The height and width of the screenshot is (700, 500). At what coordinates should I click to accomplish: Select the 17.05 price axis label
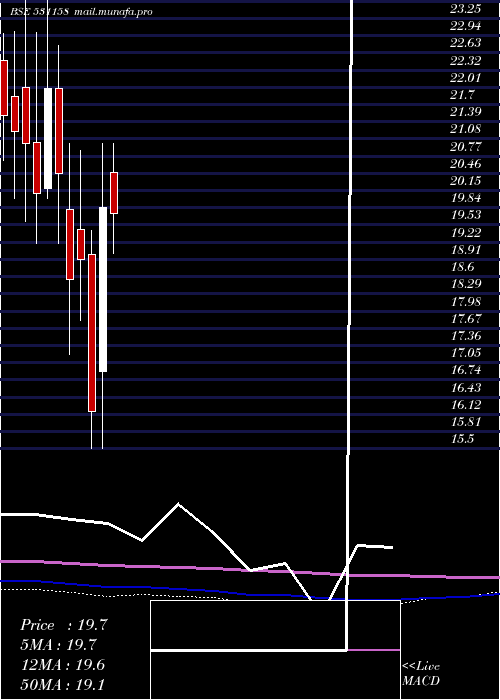(465, 353)
